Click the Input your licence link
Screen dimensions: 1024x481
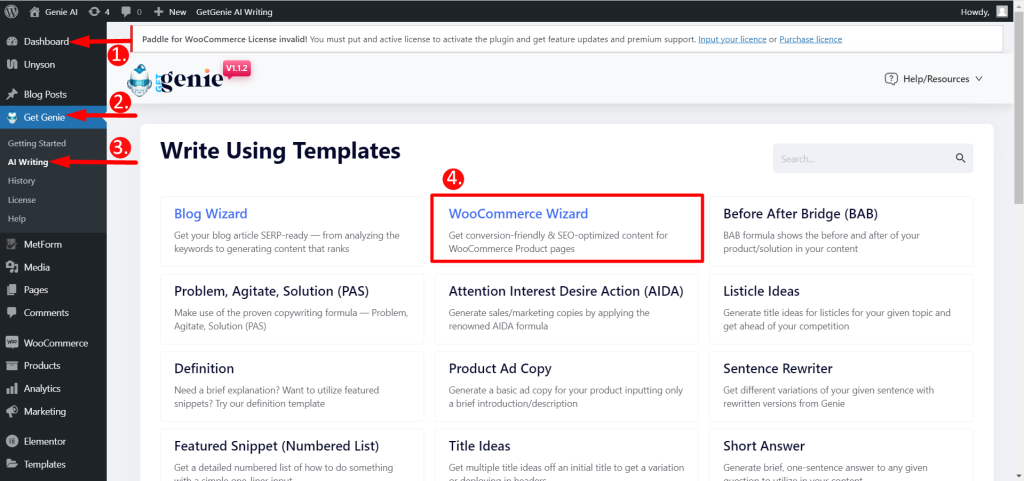[x=732, y=39]
